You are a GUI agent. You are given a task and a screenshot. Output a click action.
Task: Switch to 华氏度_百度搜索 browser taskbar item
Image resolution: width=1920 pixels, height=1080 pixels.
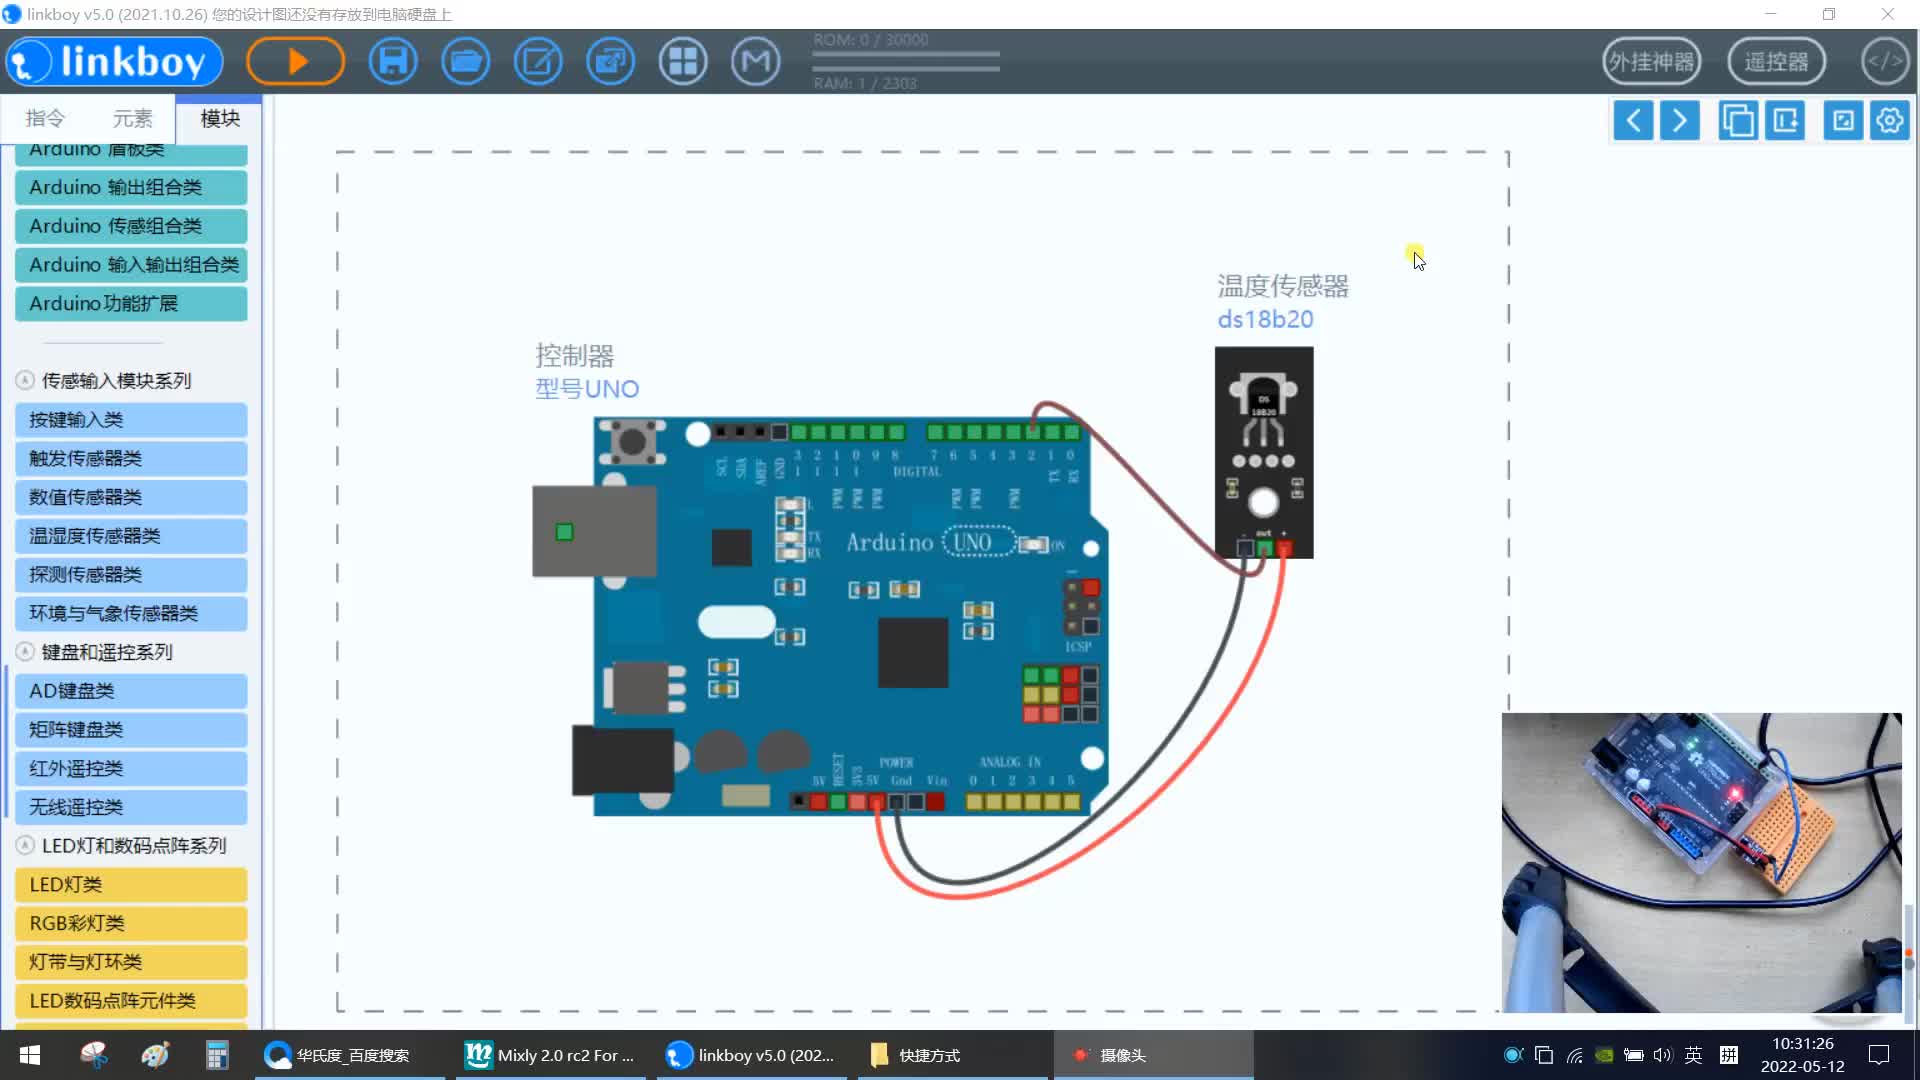coord(349,1055)
